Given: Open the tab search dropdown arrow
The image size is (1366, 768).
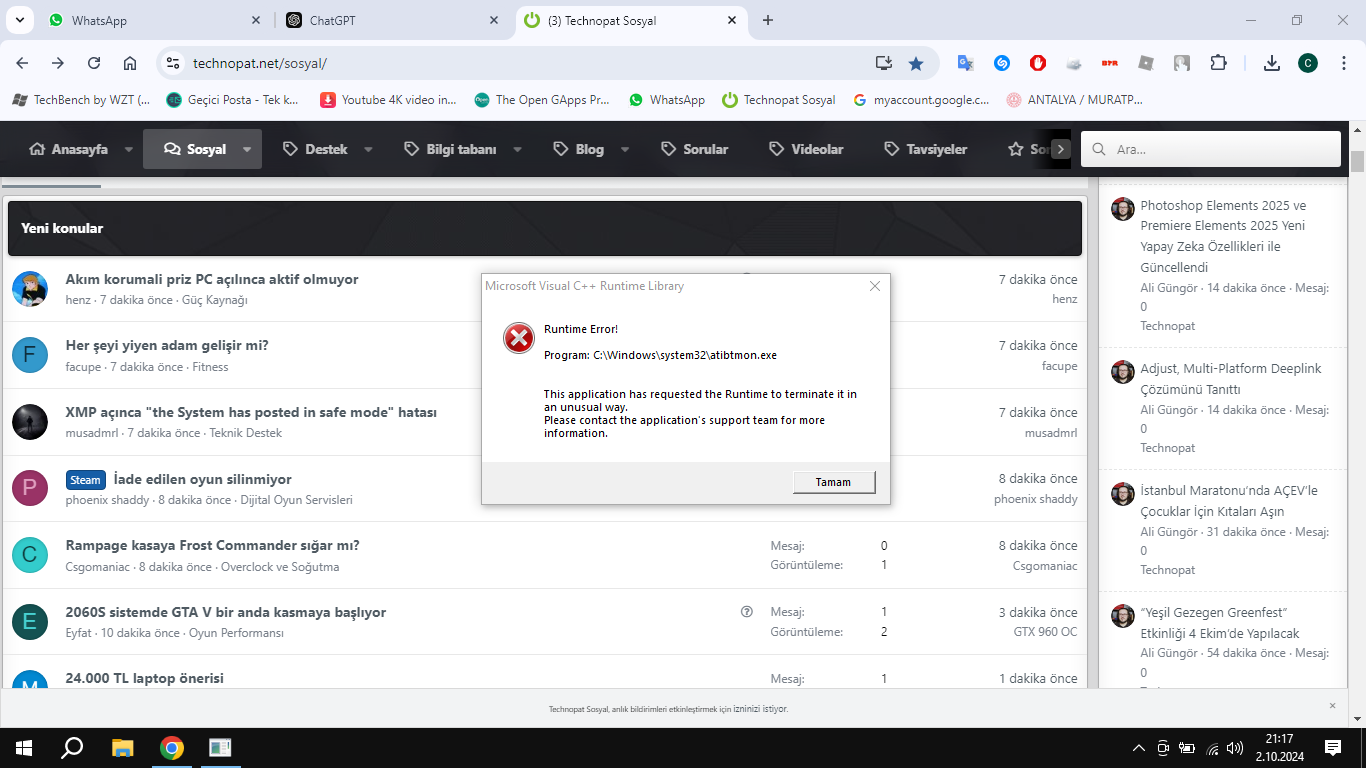Looking at the screenshot, I should point(22,20).
